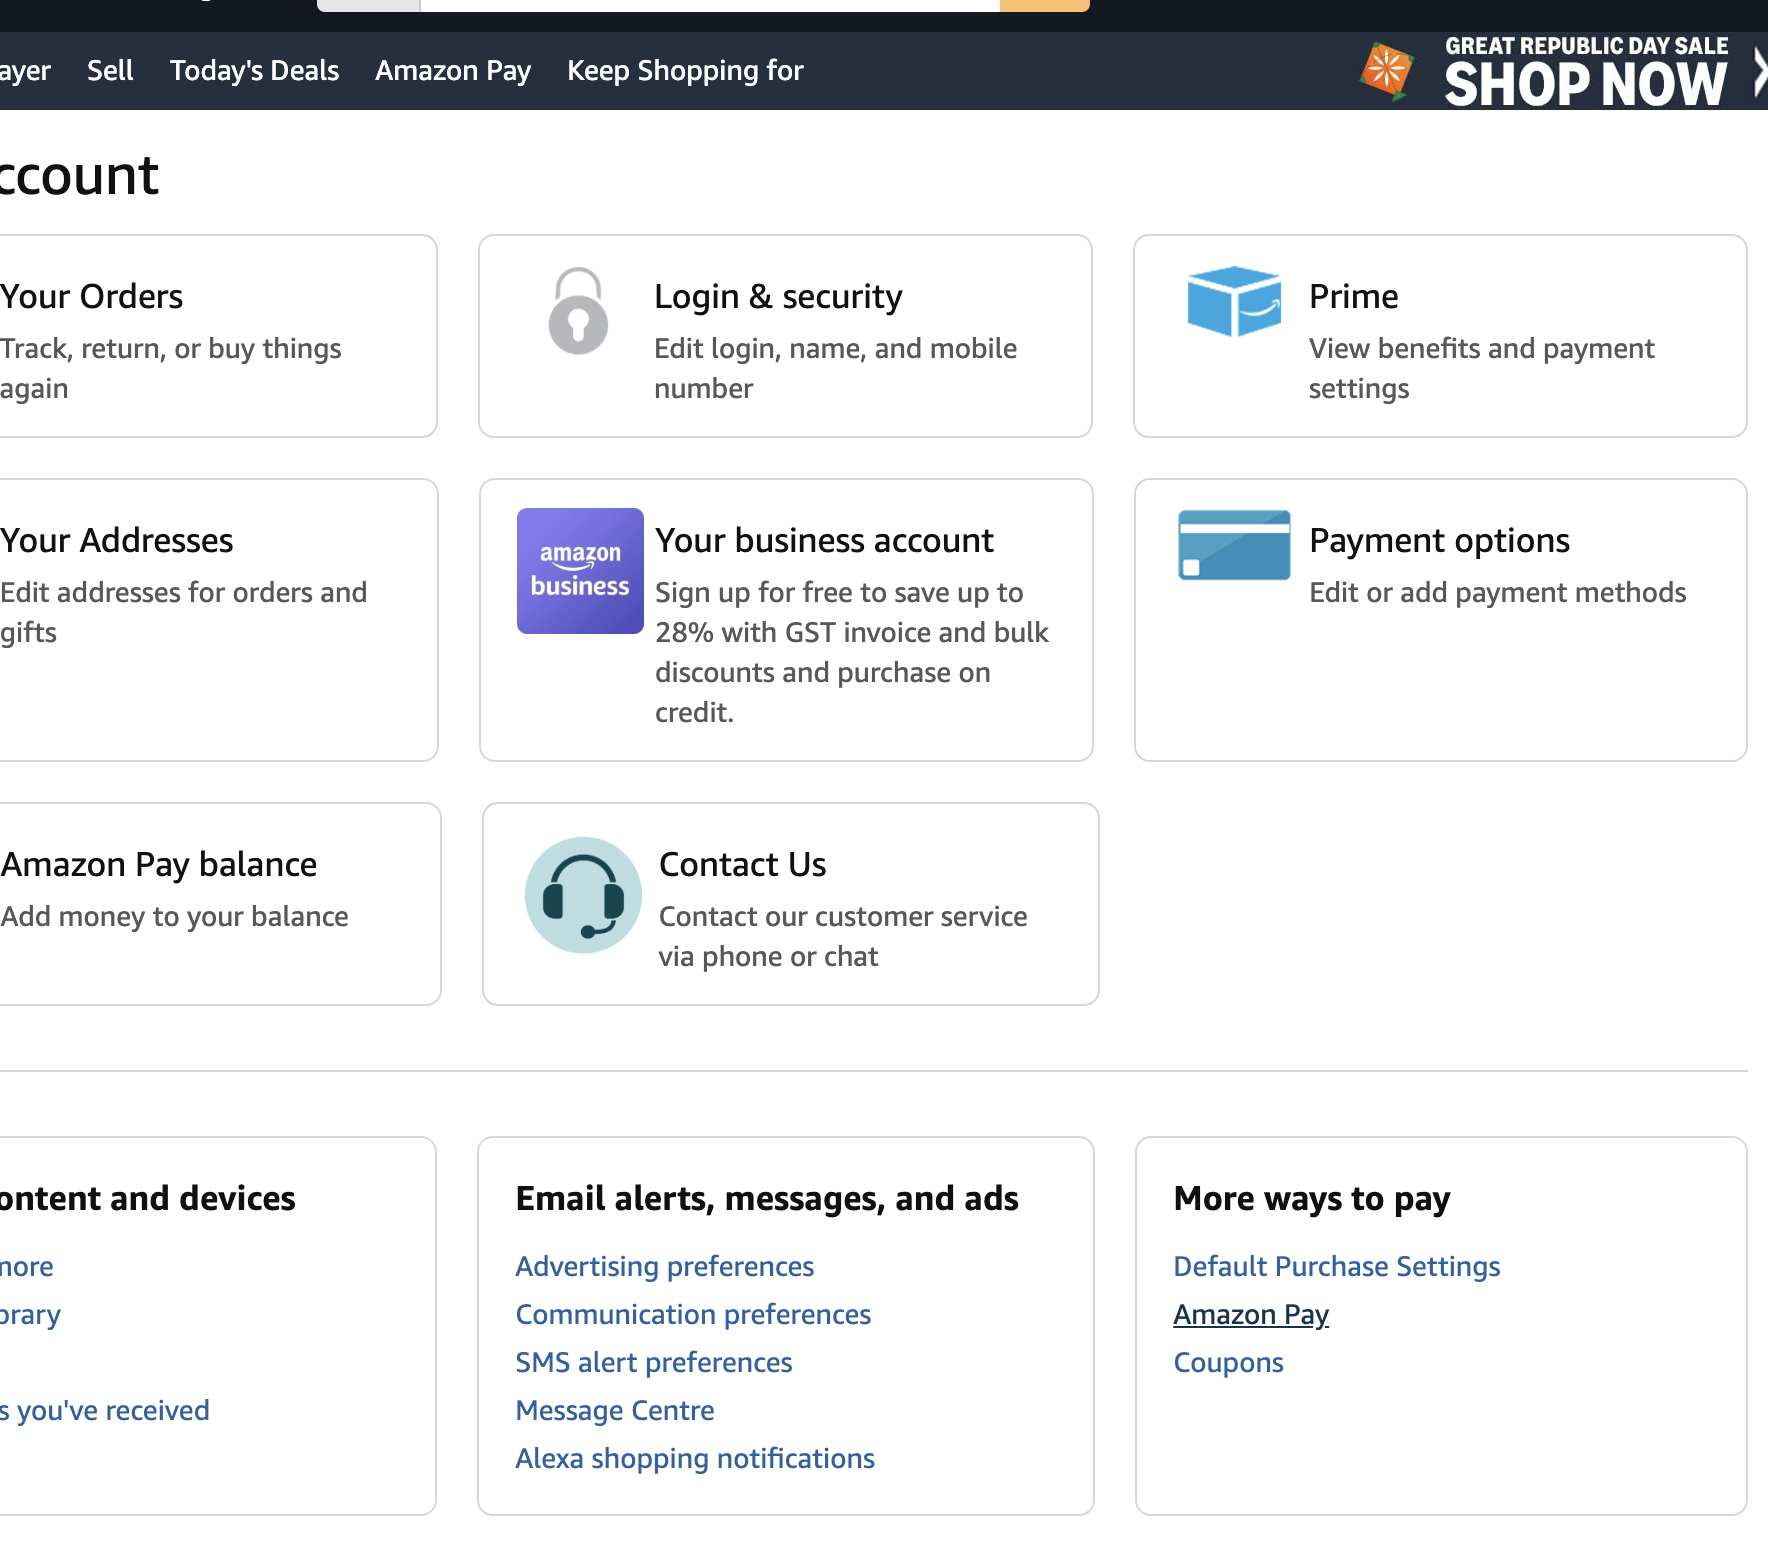Screen dimensions: 1768x1556
Task: Open the Coupons link
Action: (1228, 1362)
